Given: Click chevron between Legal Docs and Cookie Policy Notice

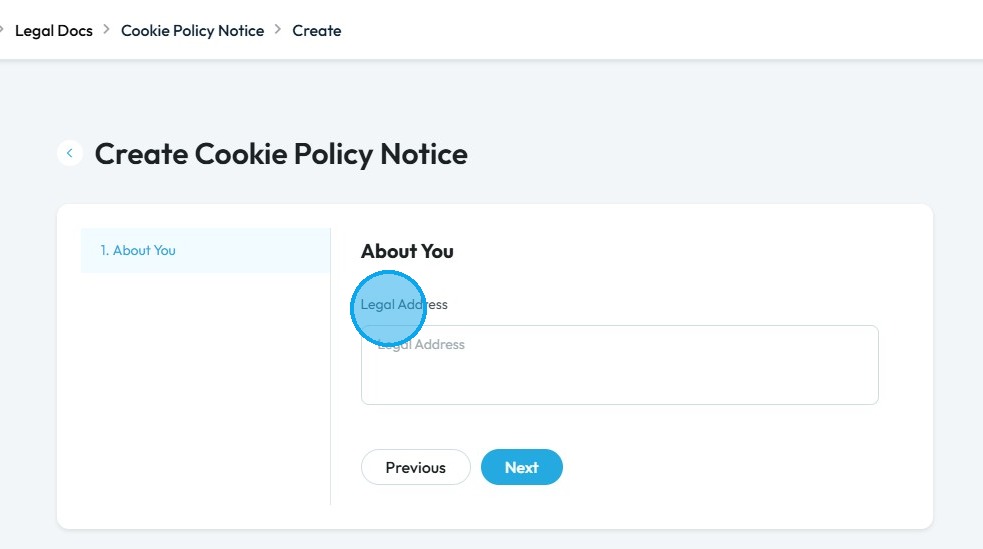Looking at the screenshot, I should point(107,30).
